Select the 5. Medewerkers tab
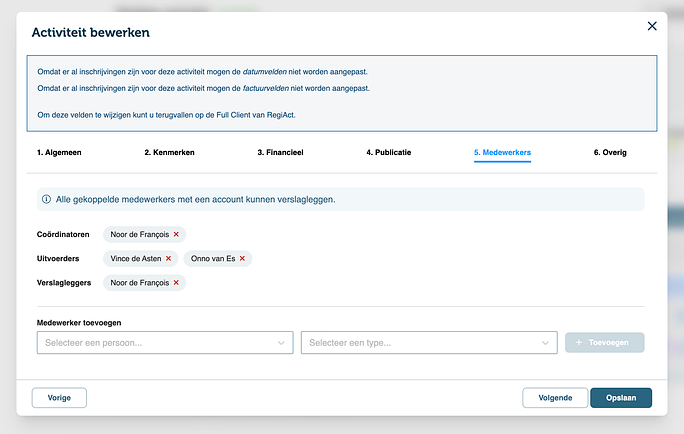Image resolution: width=684 pixels, height=434 pixels. click(502, 153)
